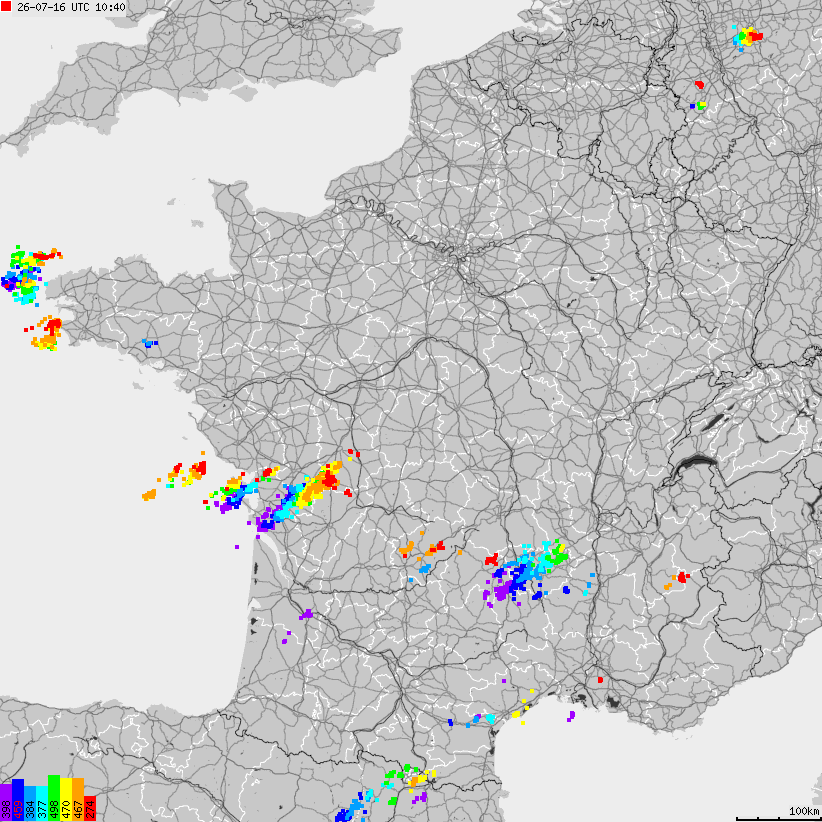822x822 pixels.
Task: Click the red square beside the timestamp
Action: [6, 6]
